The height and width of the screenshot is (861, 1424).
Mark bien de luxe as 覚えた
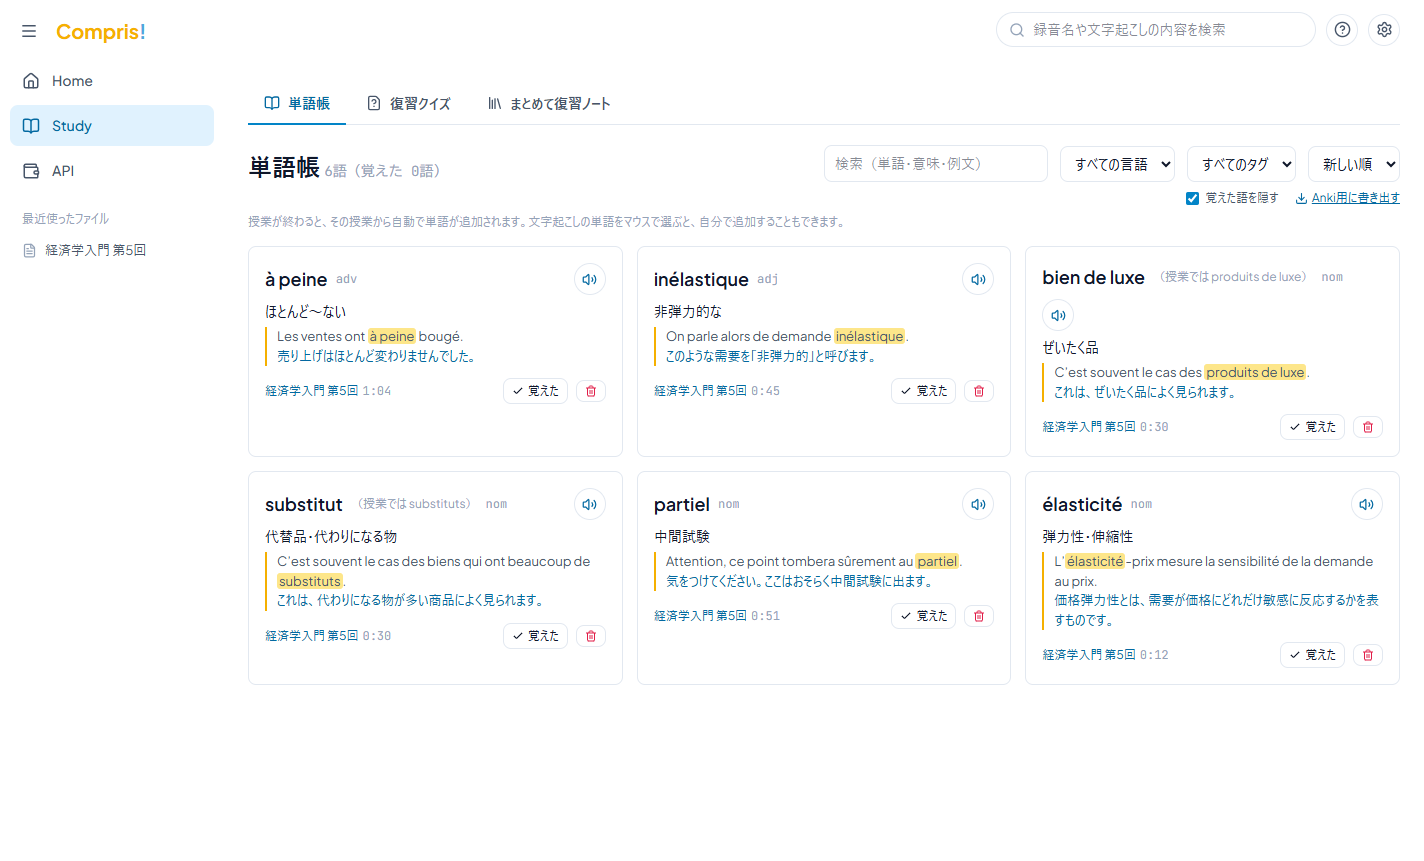click(x=1312, y=427)
